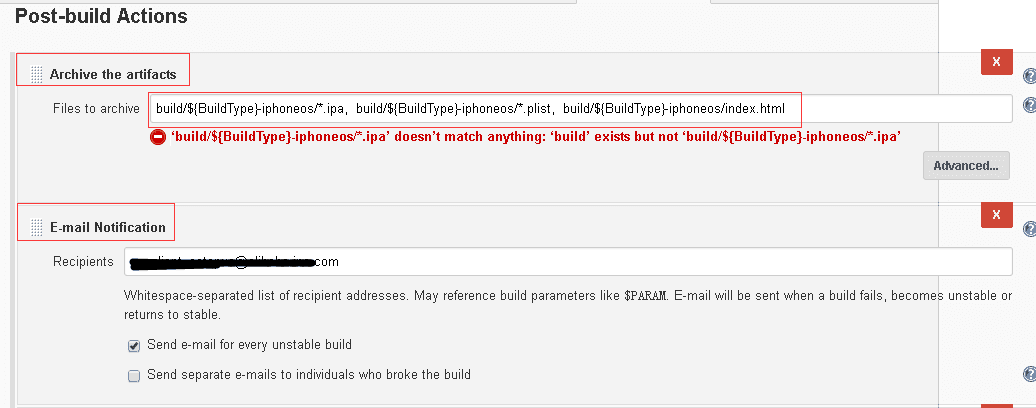
Task: Uncheck Send e-mail for every unstable build
Action: tap(134, 345)
